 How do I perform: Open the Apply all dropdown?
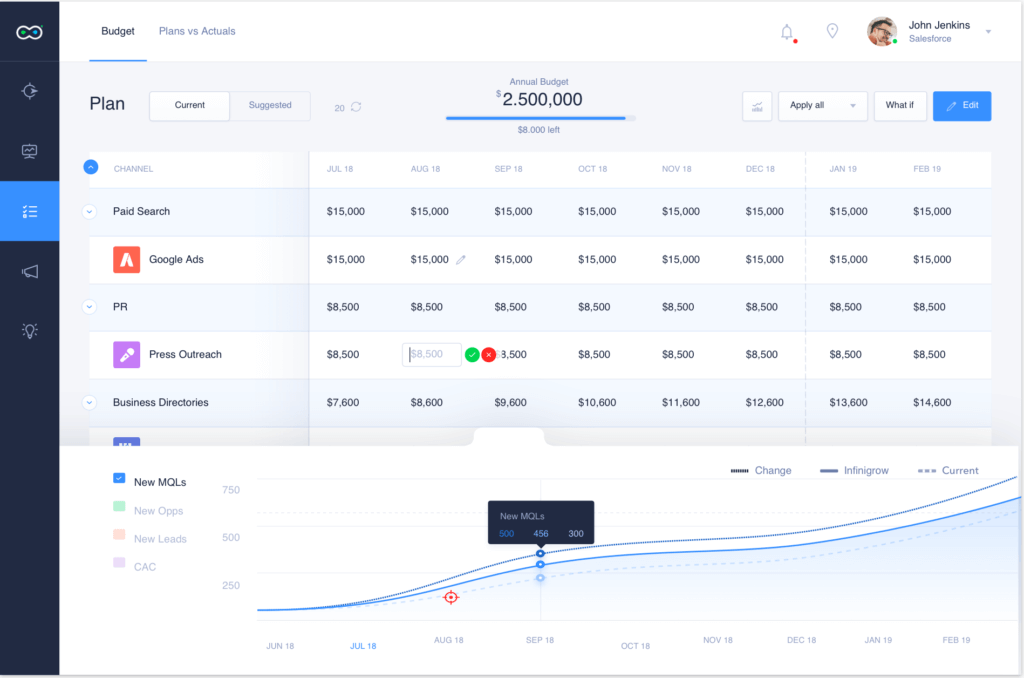coord(822,106)
